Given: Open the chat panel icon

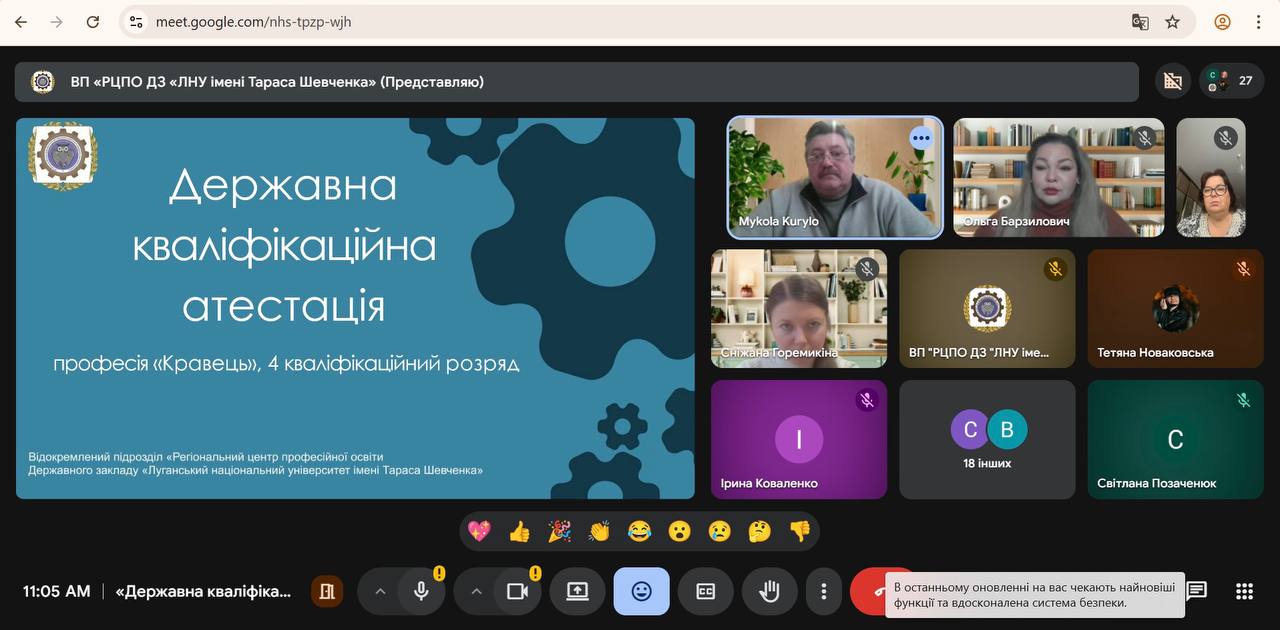Looking at the screenshot, I should [x=1197, y=591].
